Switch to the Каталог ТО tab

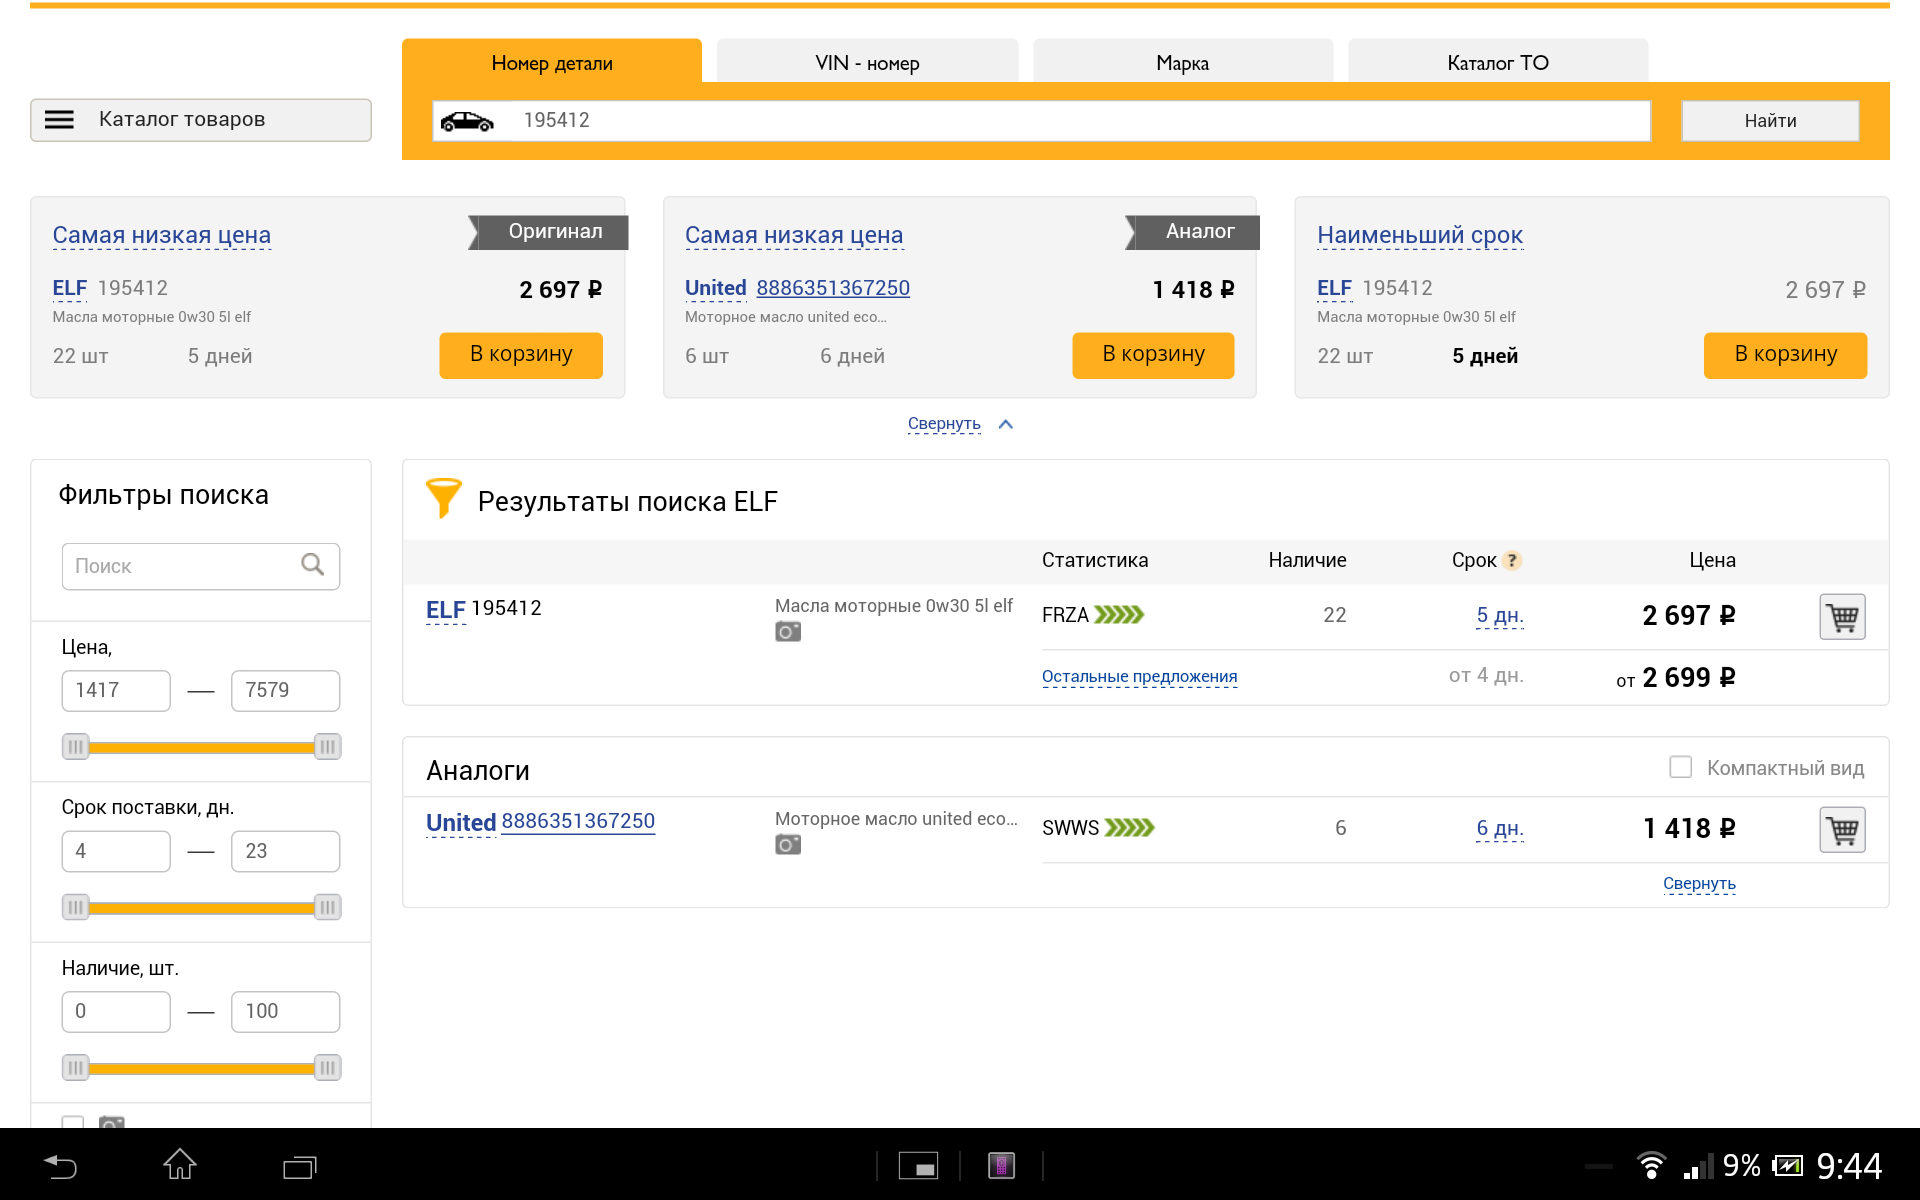(x=1497, y=62)
